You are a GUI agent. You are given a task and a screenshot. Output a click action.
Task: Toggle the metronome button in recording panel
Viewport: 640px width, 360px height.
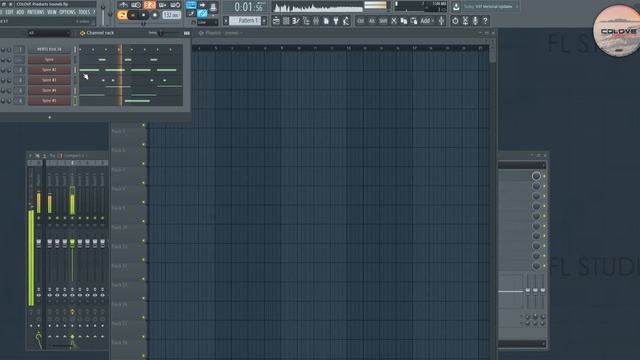click(123, 5)
